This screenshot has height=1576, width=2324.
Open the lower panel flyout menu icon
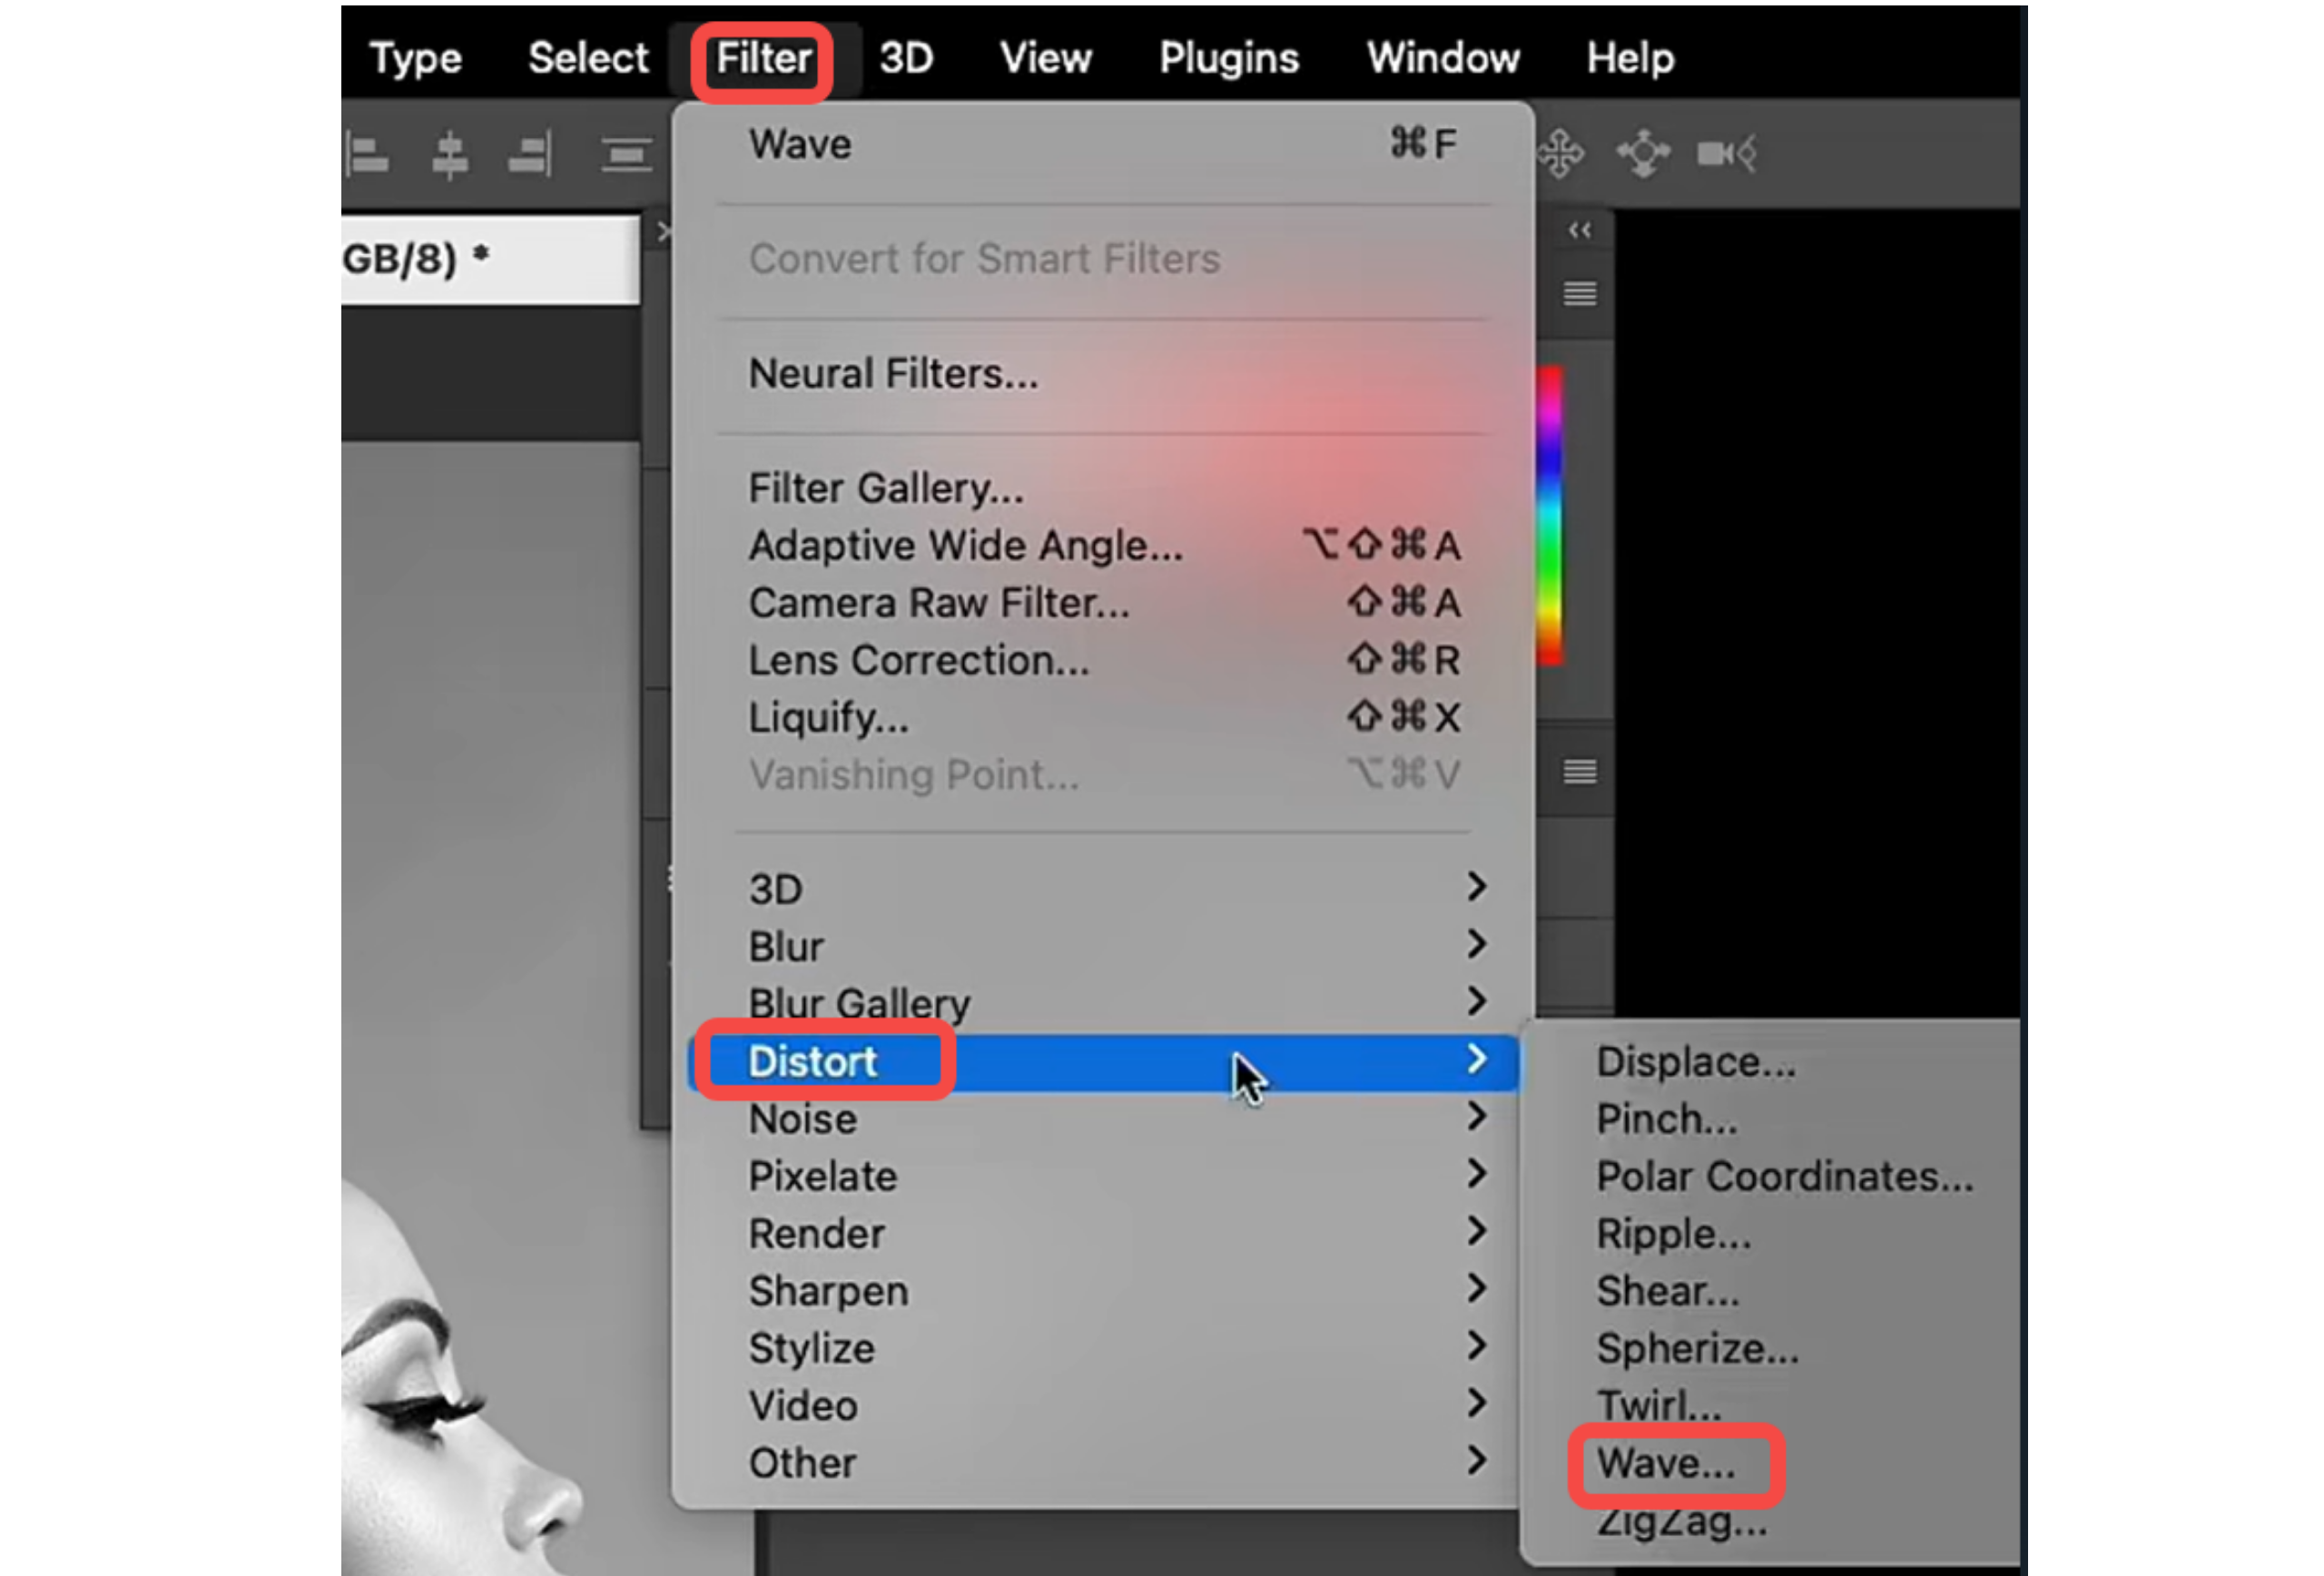click(1578, 771)
